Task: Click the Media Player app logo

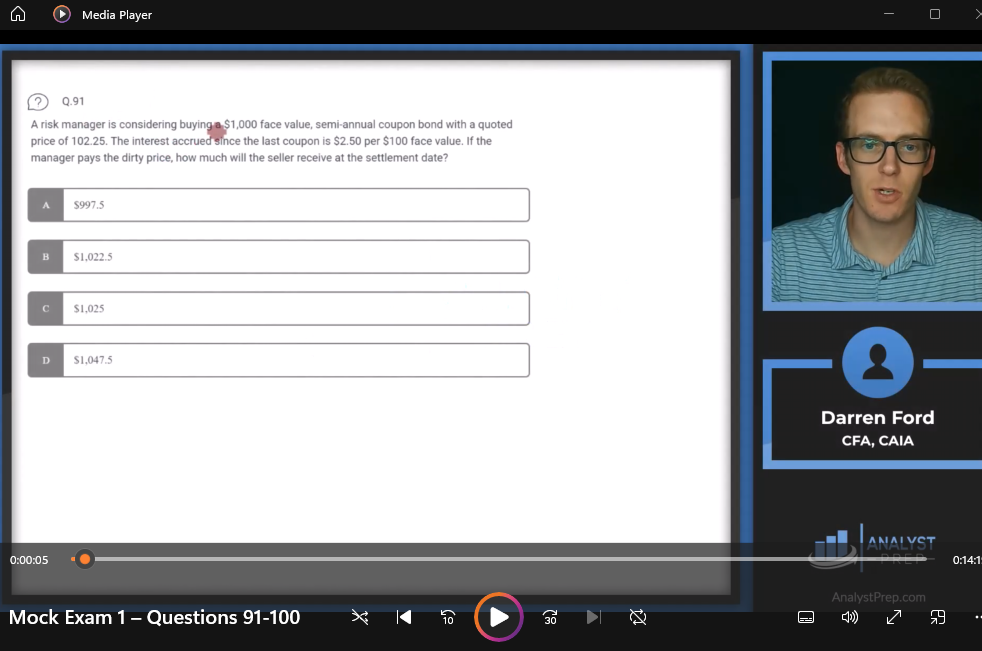Action: (62, 14)
